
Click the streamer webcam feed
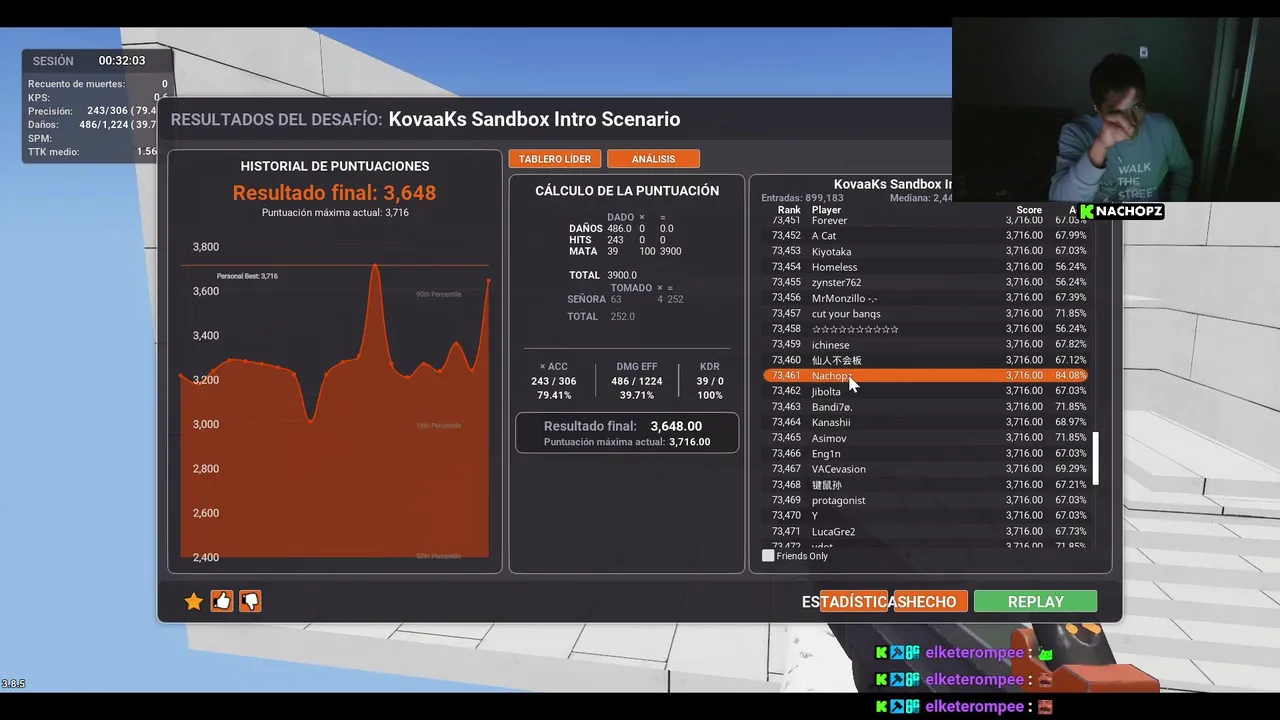(x=1114, y=107)
